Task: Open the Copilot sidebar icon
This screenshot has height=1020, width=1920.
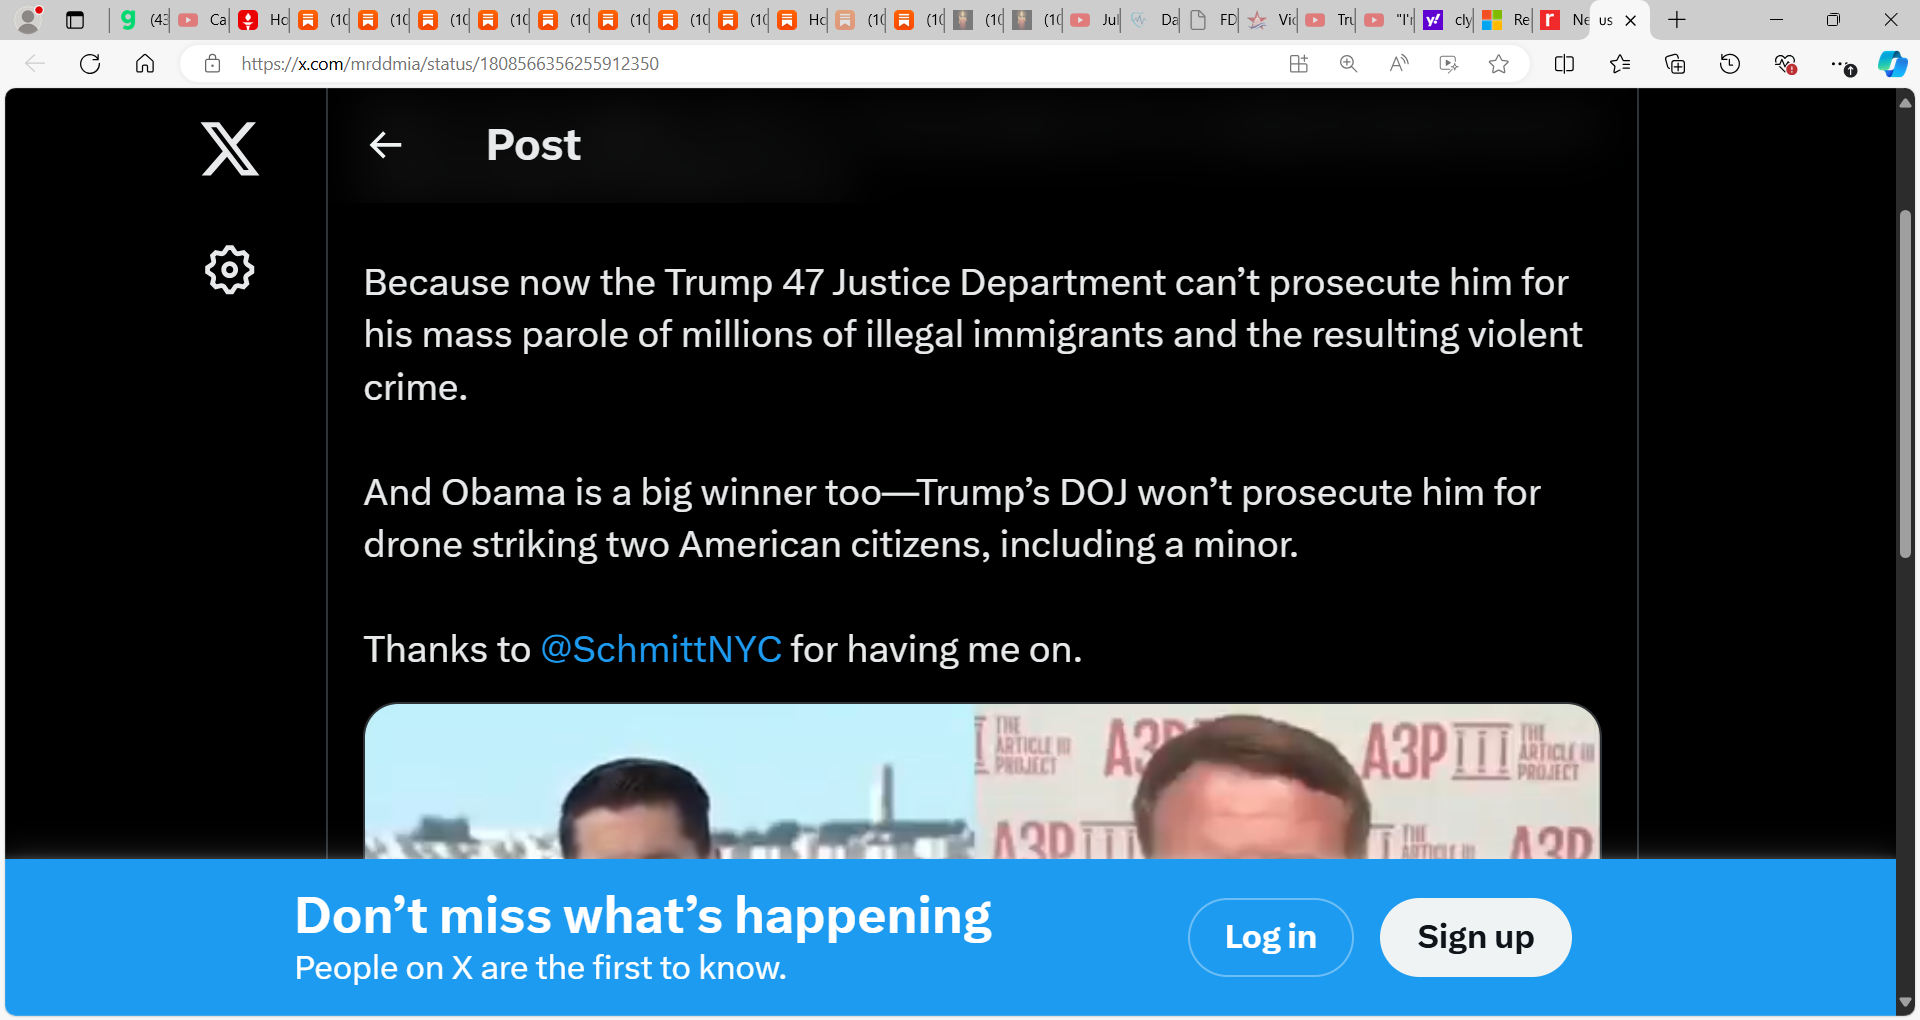Action: click(1892, 64)
